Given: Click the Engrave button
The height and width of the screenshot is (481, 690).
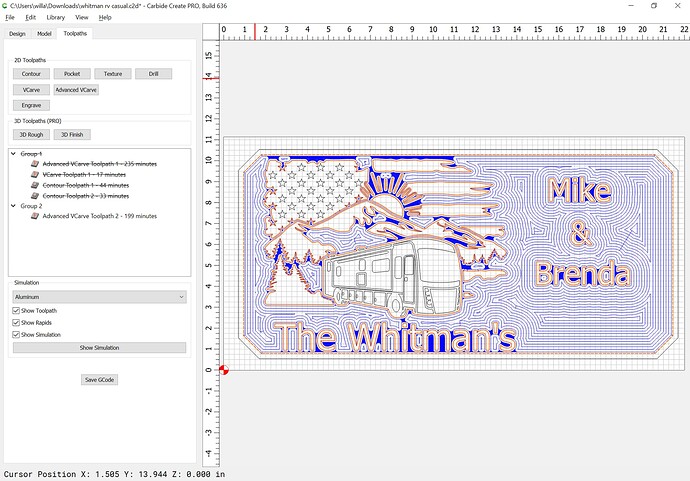Looking at the screenshot, I should [31, 106].
